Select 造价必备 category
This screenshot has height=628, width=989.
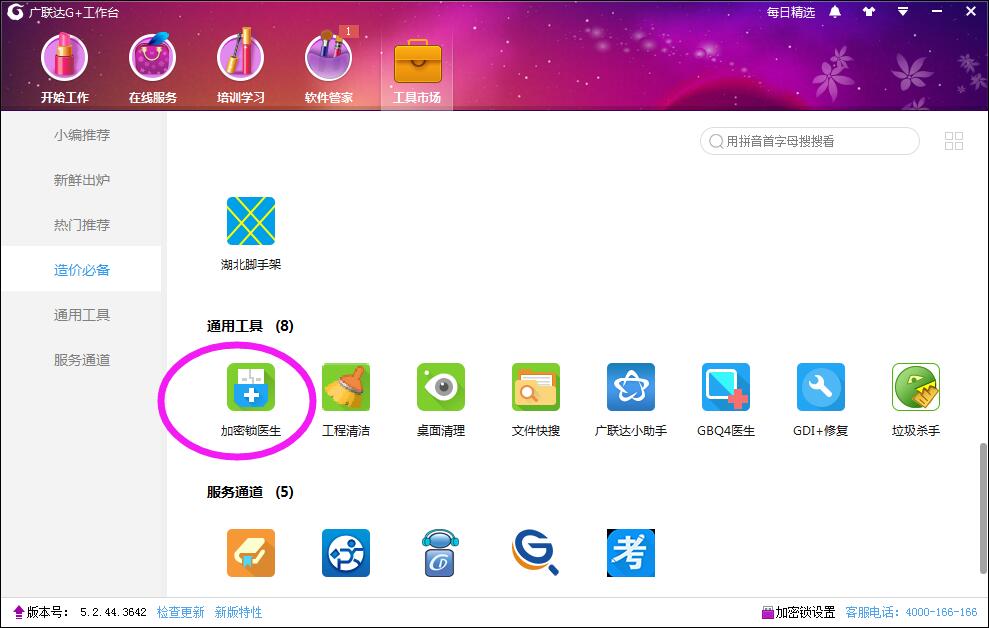click(x=81, y=269)
